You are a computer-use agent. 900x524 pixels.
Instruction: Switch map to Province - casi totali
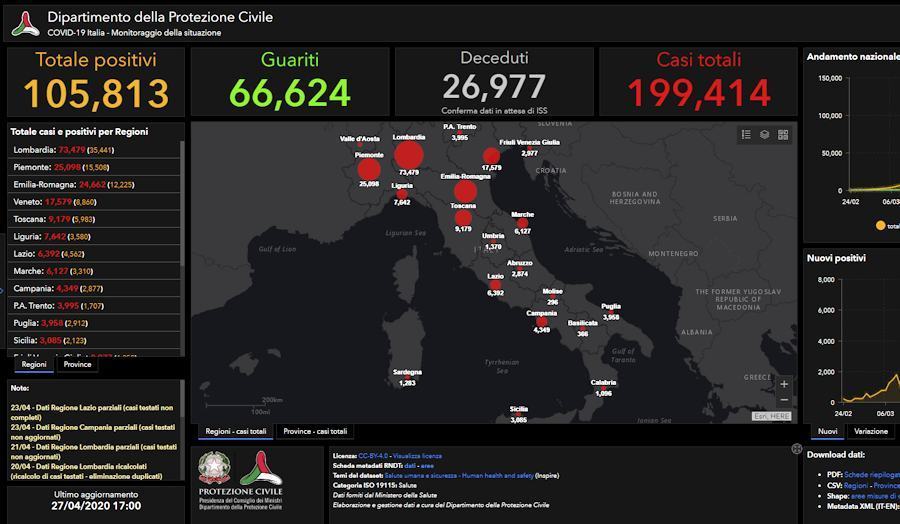(x=315, y=432)
